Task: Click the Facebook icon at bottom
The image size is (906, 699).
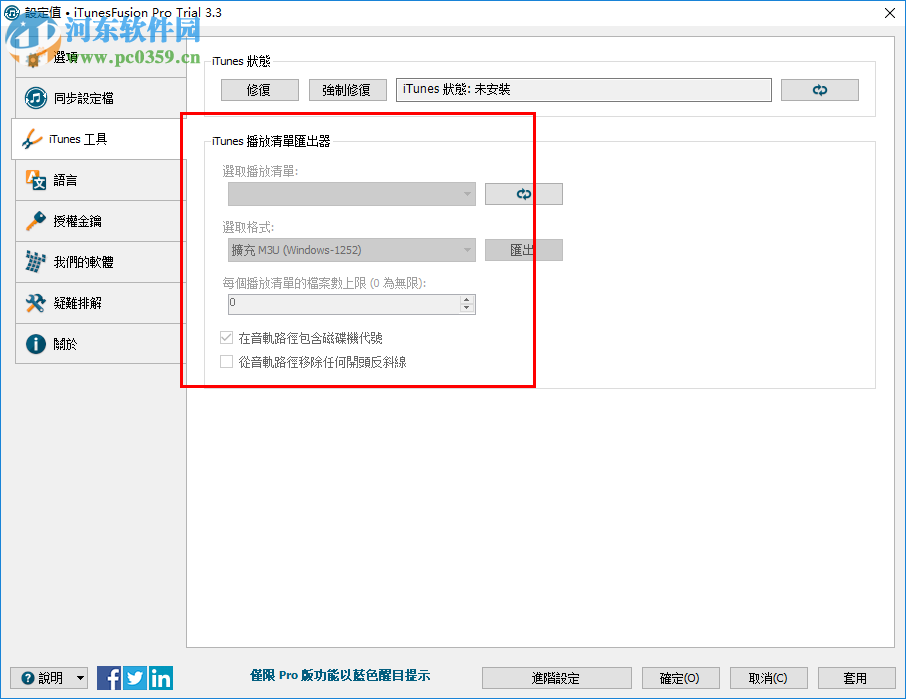Action: (109, 677)
